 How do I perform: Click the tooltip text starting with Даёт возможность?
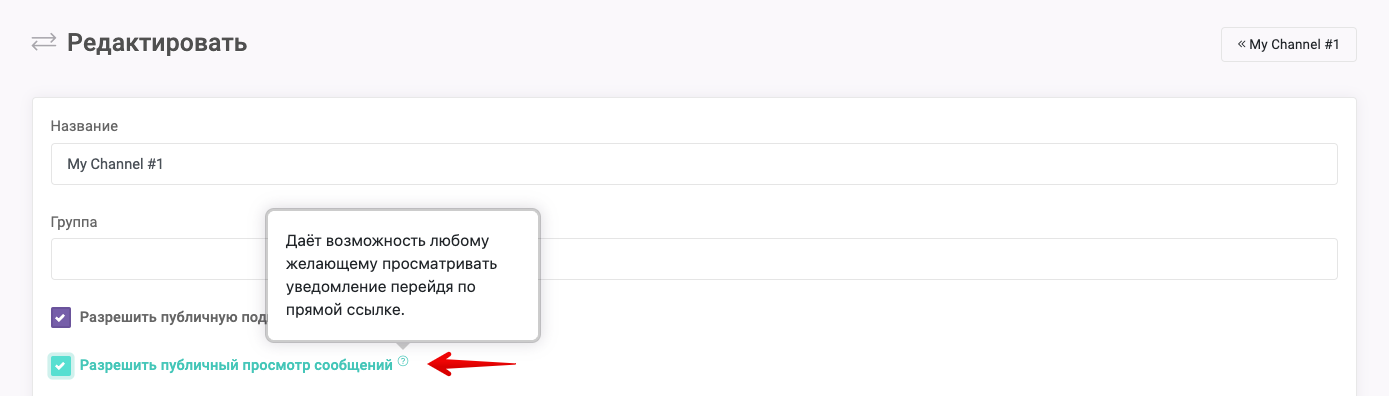click(402, 275)
